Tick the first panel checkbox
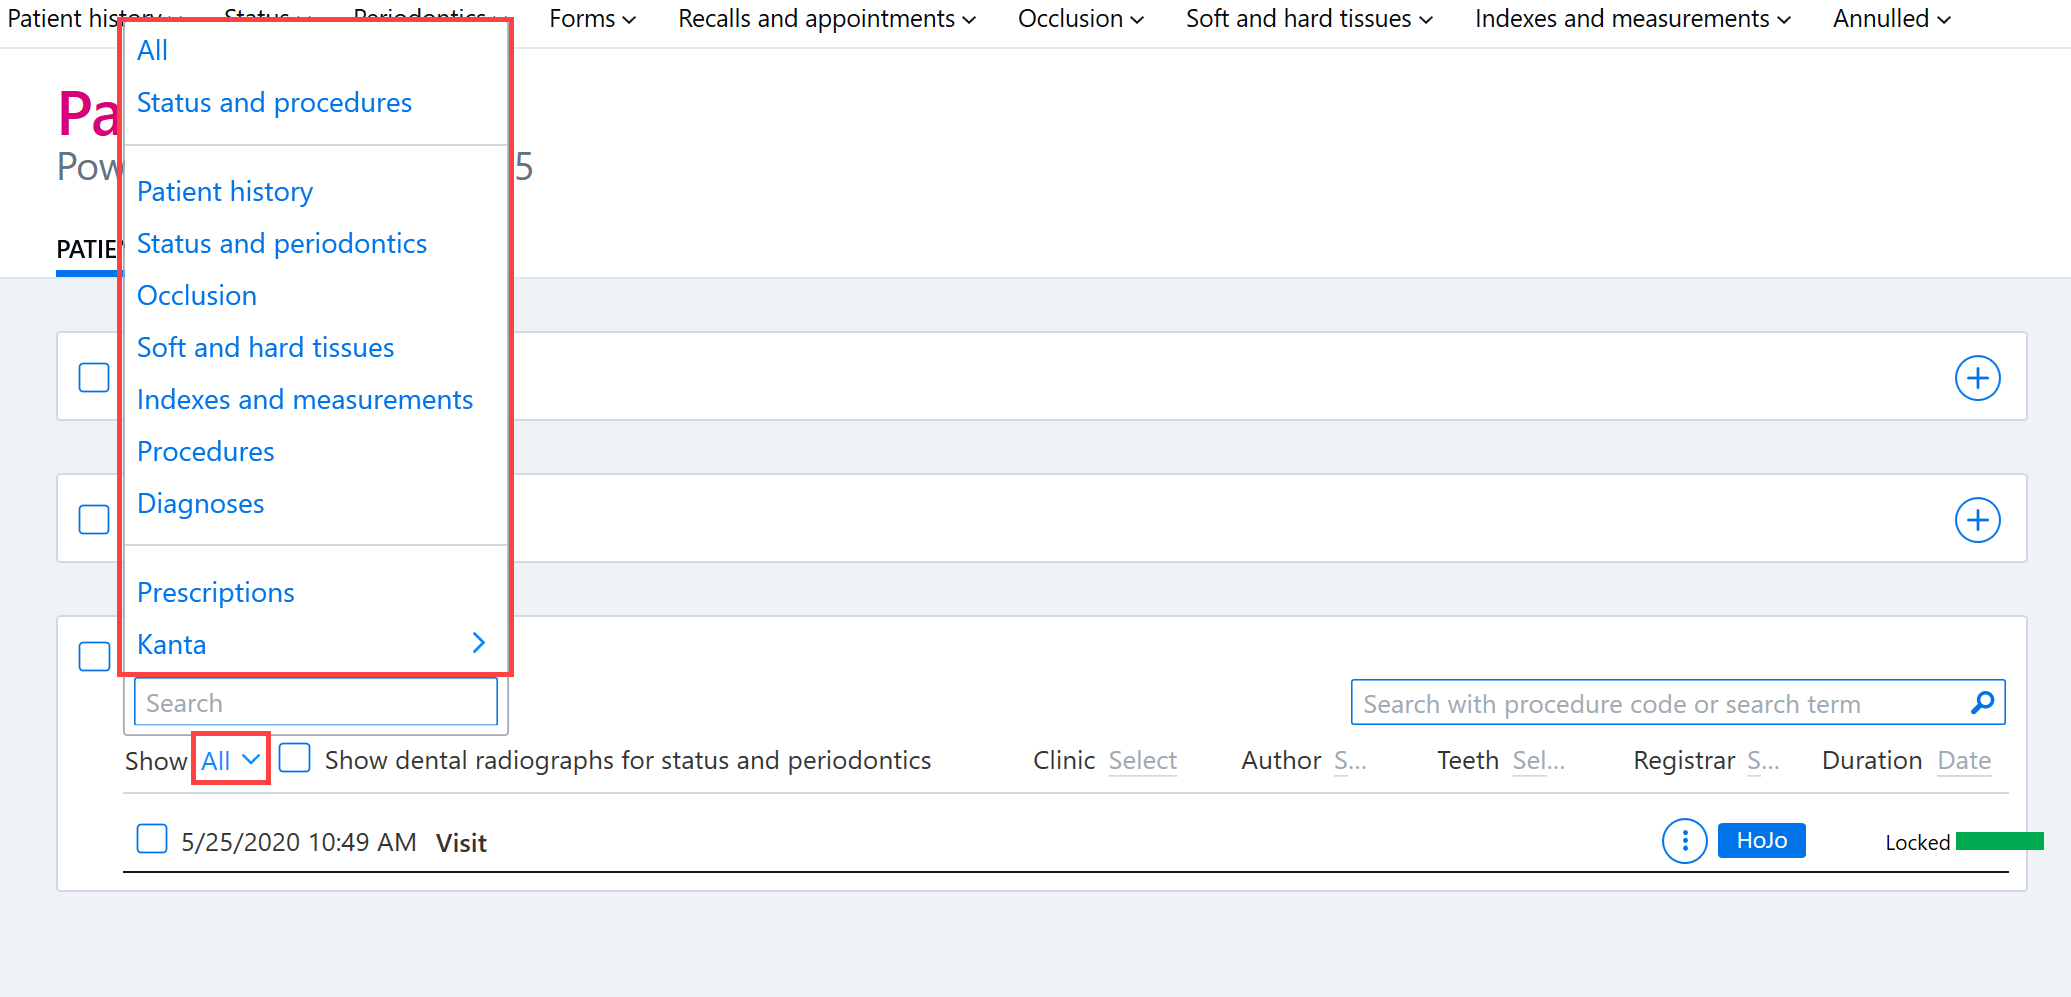2071x997 pixels. click(x=94, y=378)
